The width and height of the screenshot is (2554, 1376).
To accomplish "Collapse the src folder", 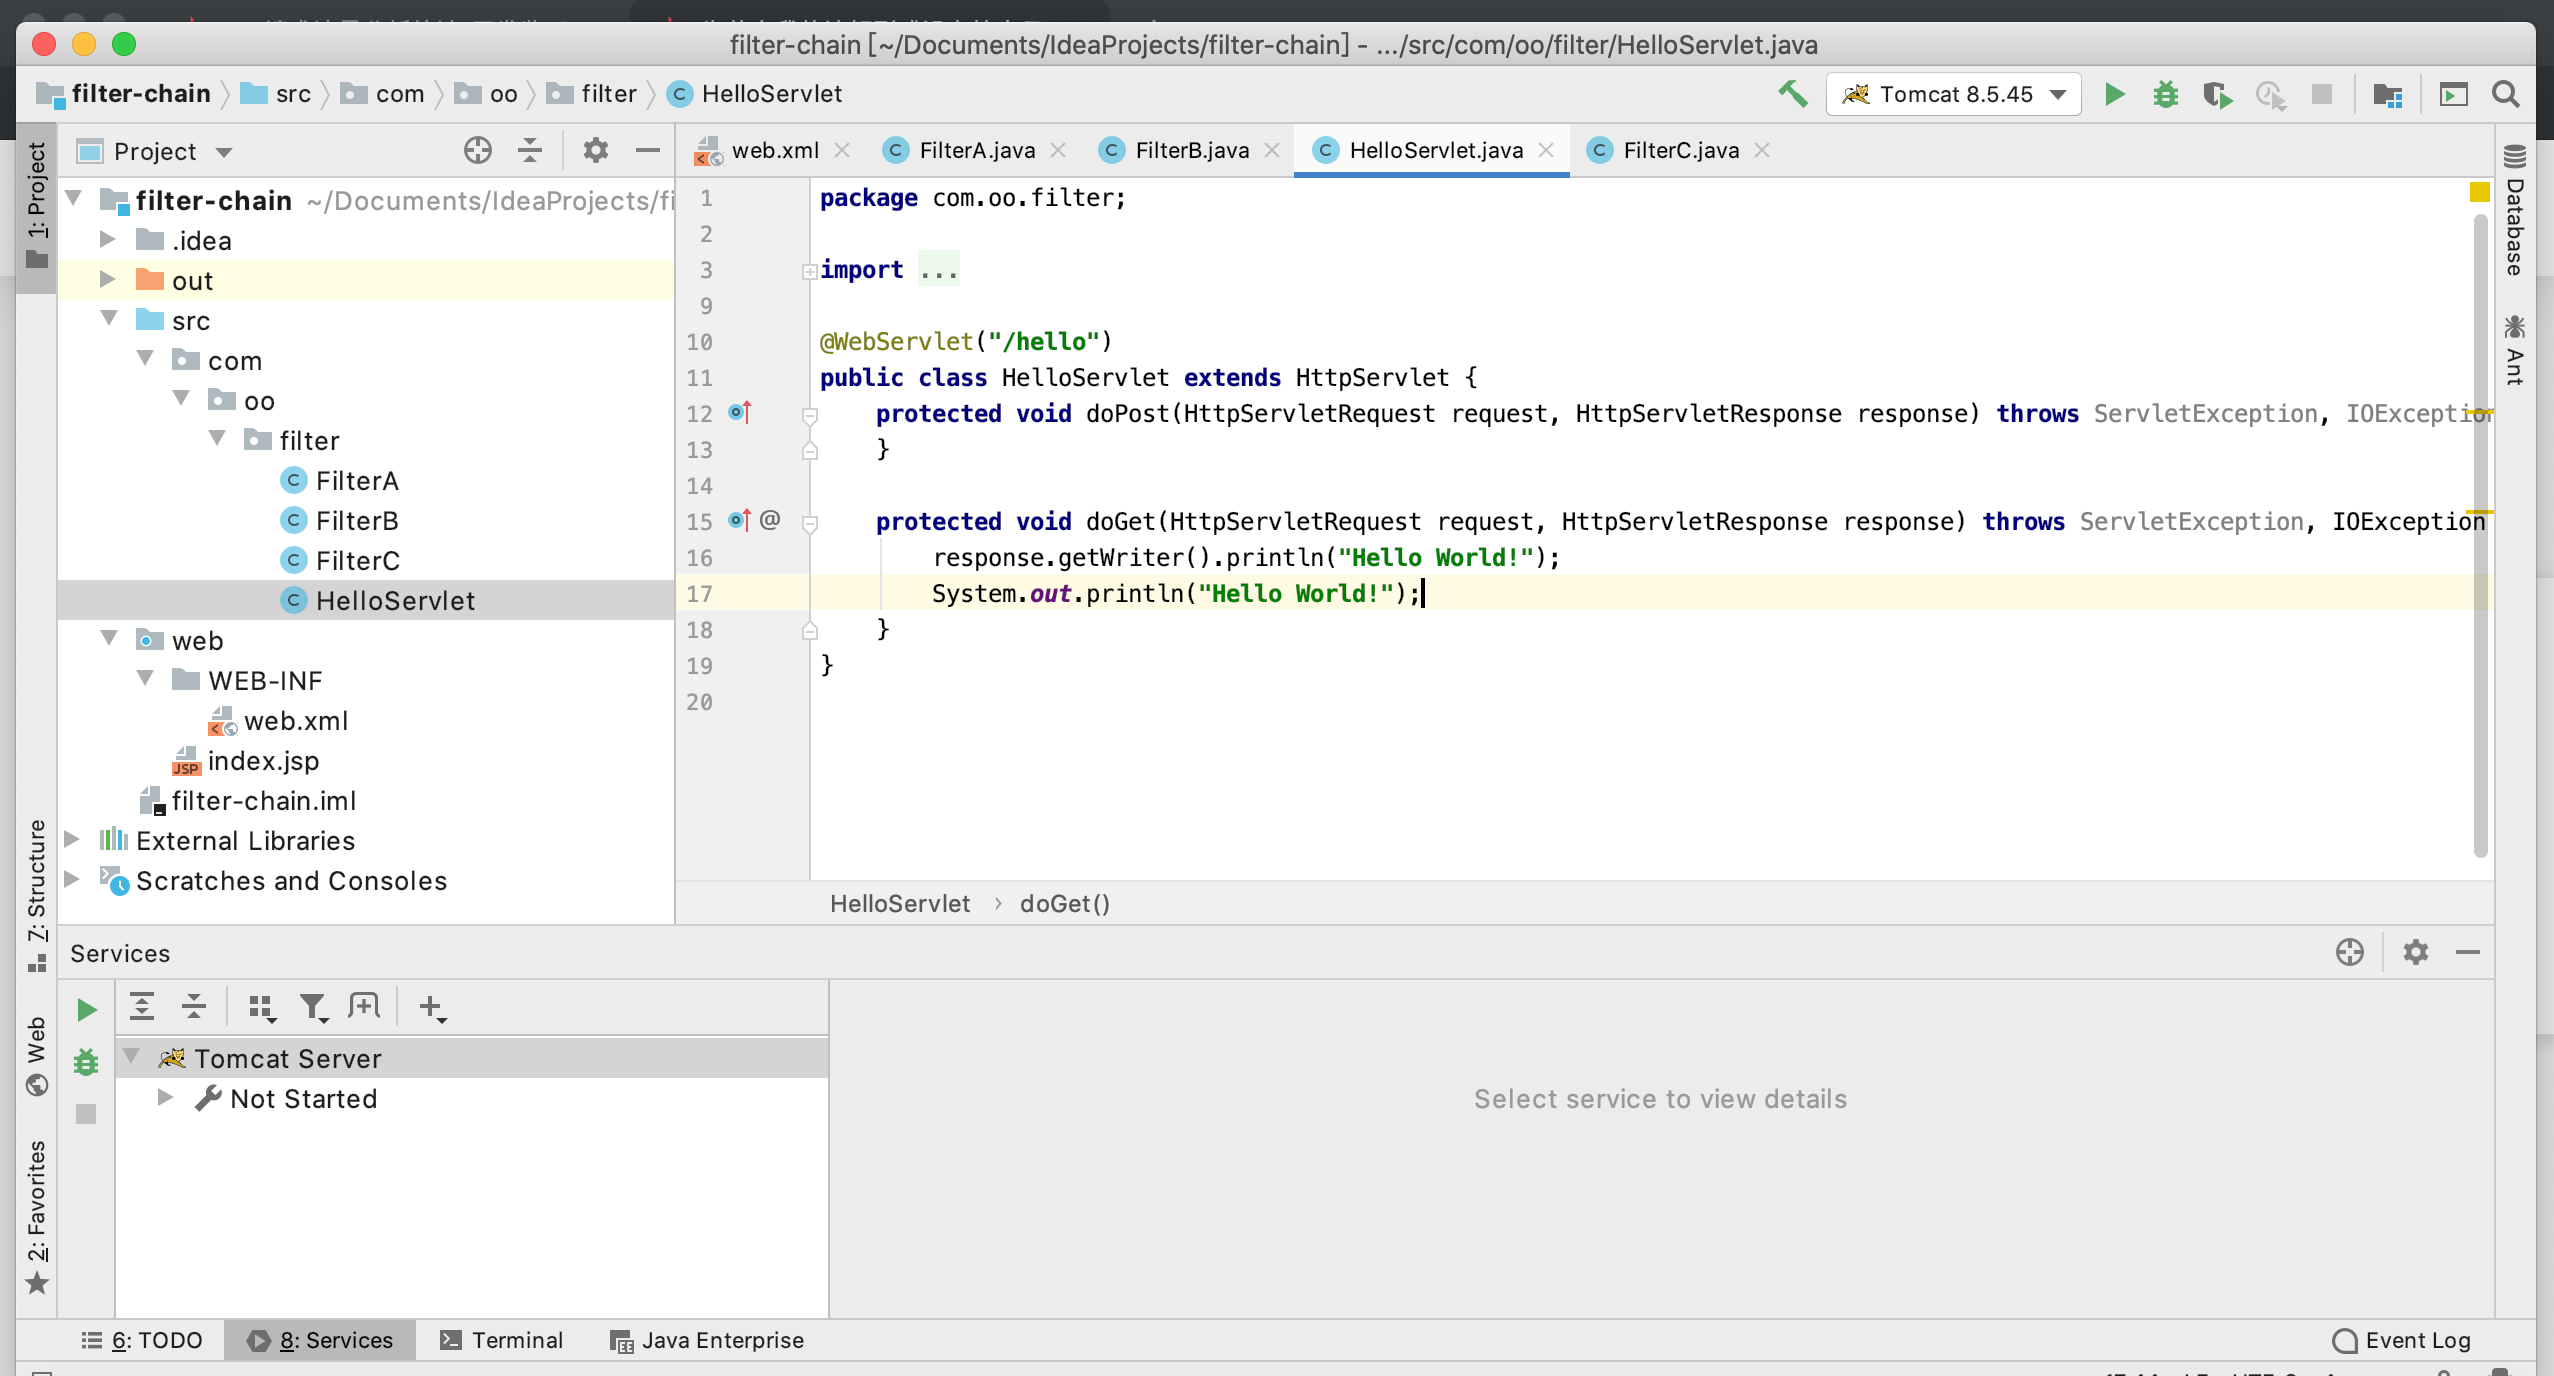I will coord(109,319).
